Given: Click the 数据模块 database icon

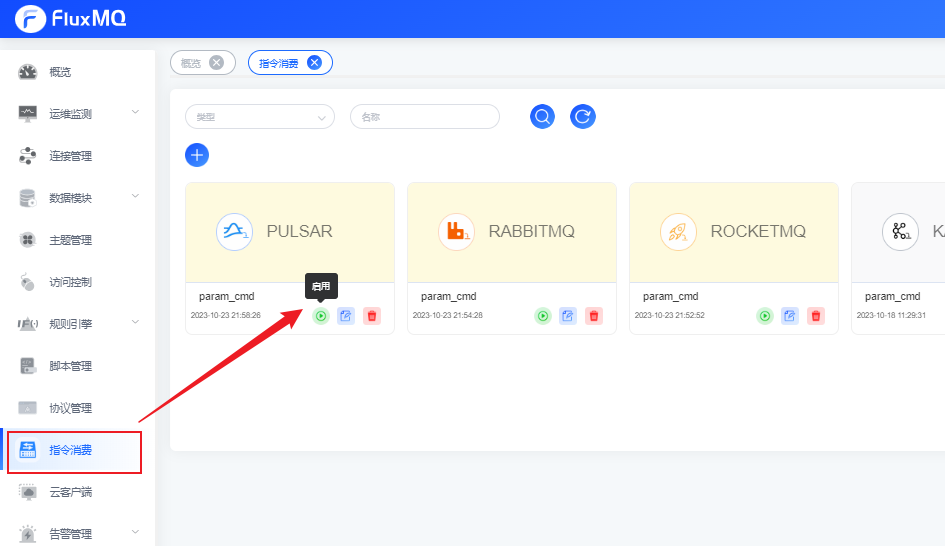Looking at the screenshot, I should [28, 198].
